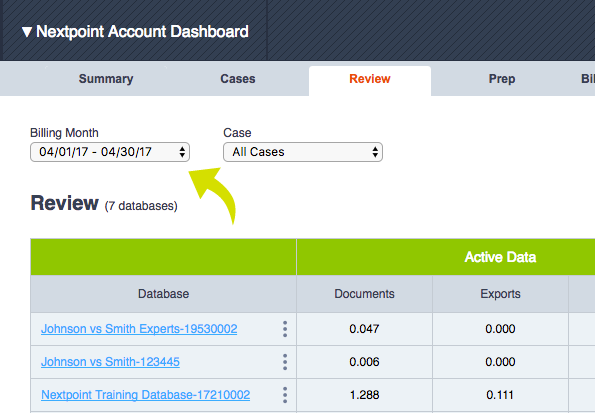
Task: Click the Database column header
Action: [x=164, y=294]
